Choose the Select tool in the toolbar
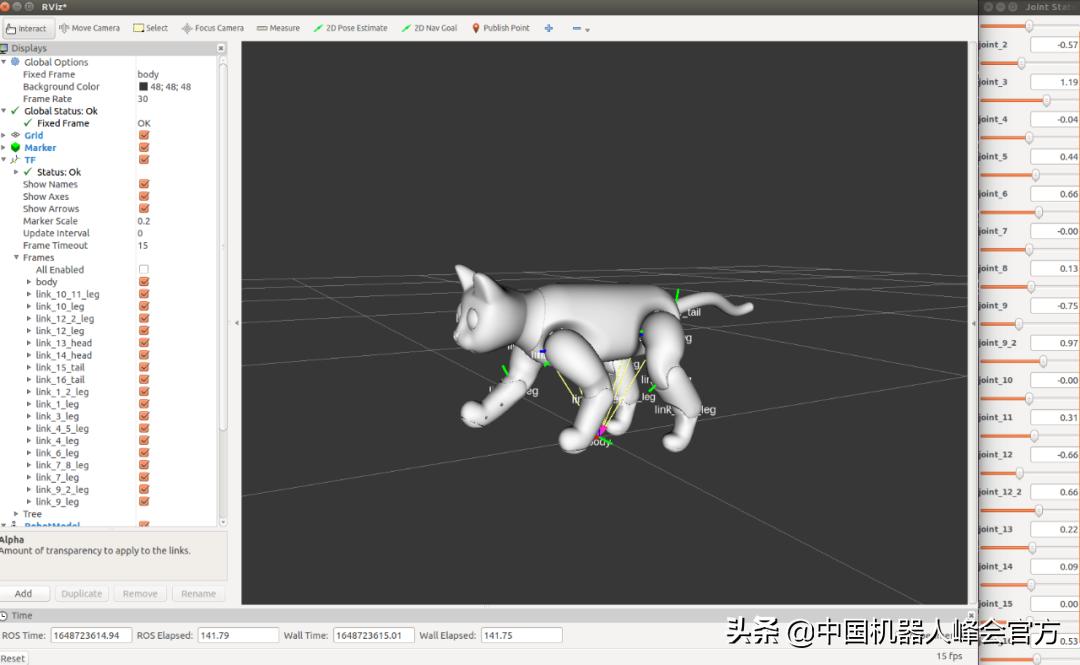 coord(150,28)
